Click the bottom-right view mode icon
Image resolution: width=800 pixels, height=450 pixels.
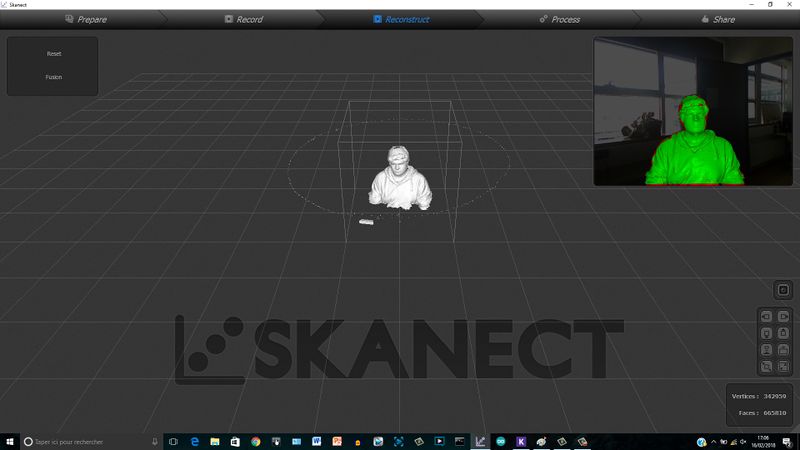pos(784,367)
